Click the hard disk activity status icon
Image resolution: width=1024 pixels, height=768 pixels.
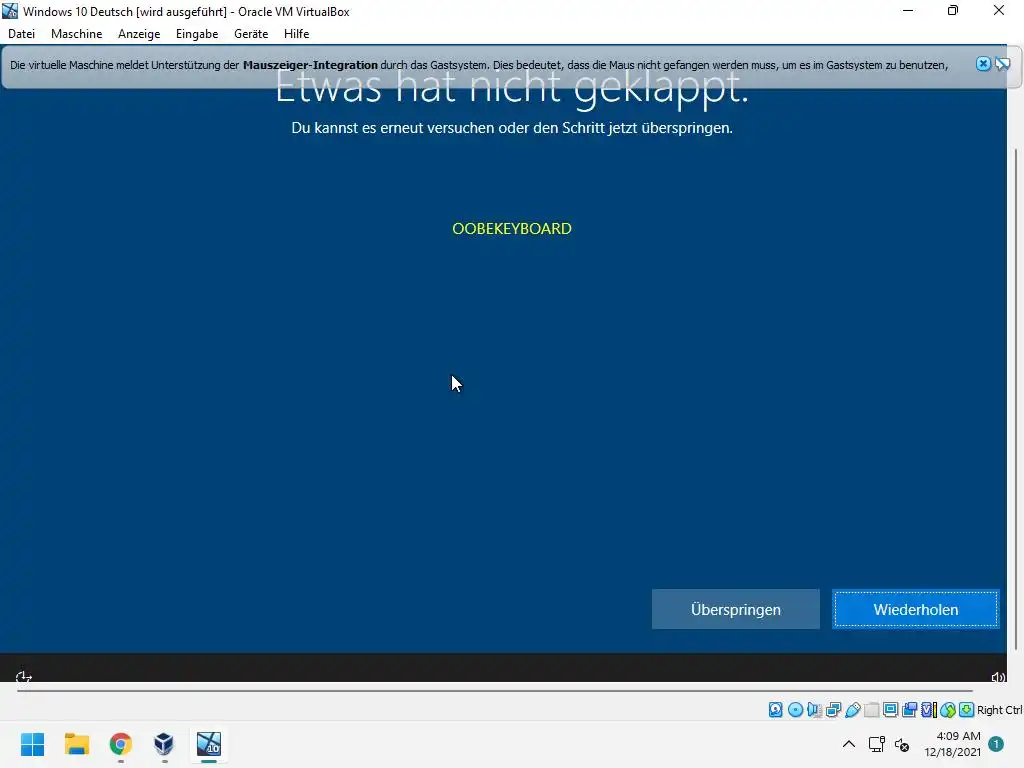pos(775,710)
